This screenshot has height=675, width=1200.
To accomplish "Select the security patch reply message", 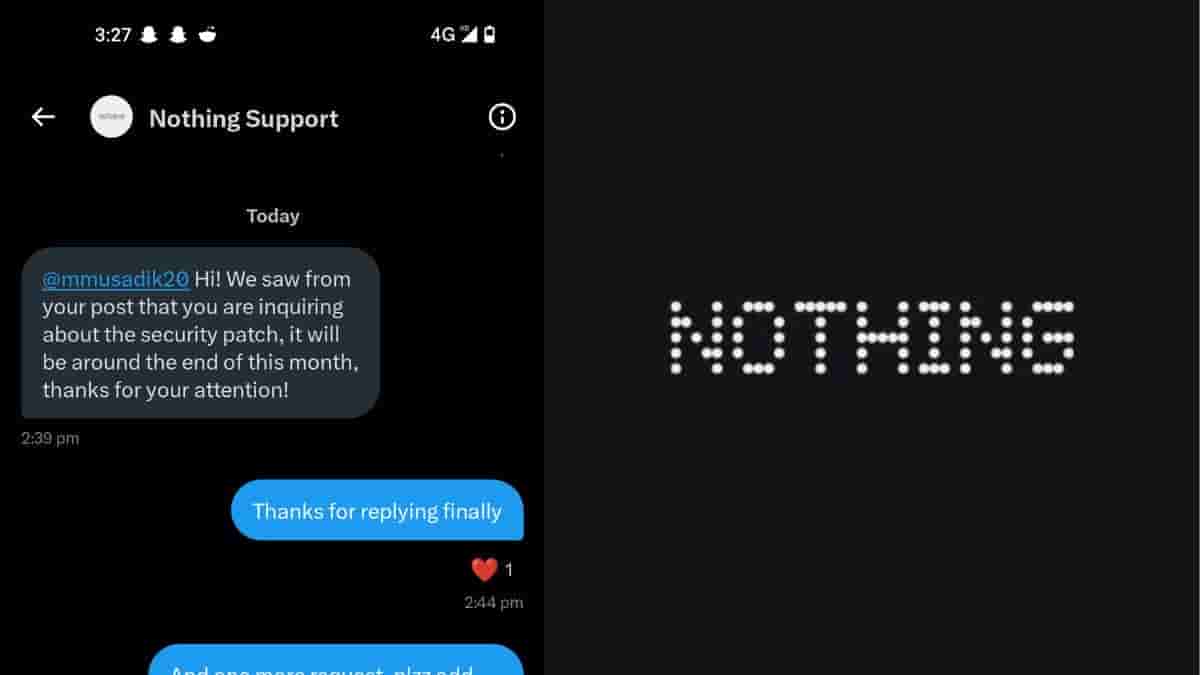I will point(201,333).
